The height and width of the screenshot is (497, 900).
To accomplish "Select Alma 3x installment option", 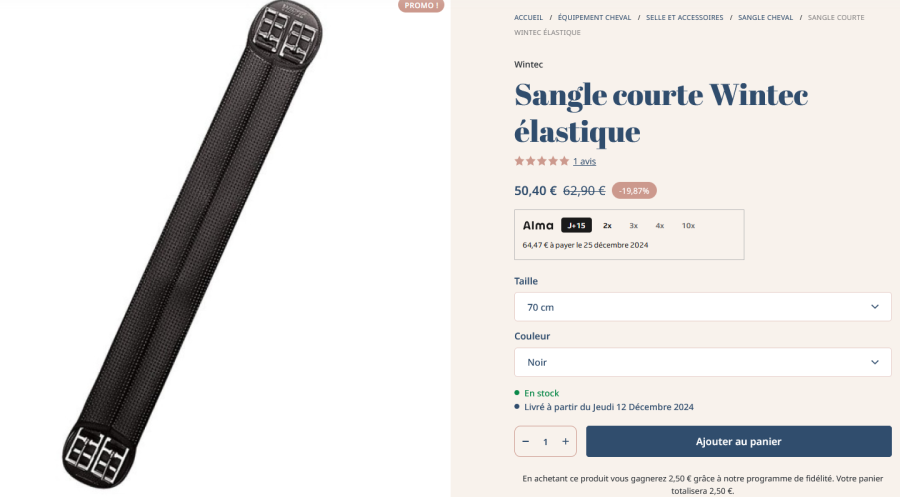I will 634,226.
